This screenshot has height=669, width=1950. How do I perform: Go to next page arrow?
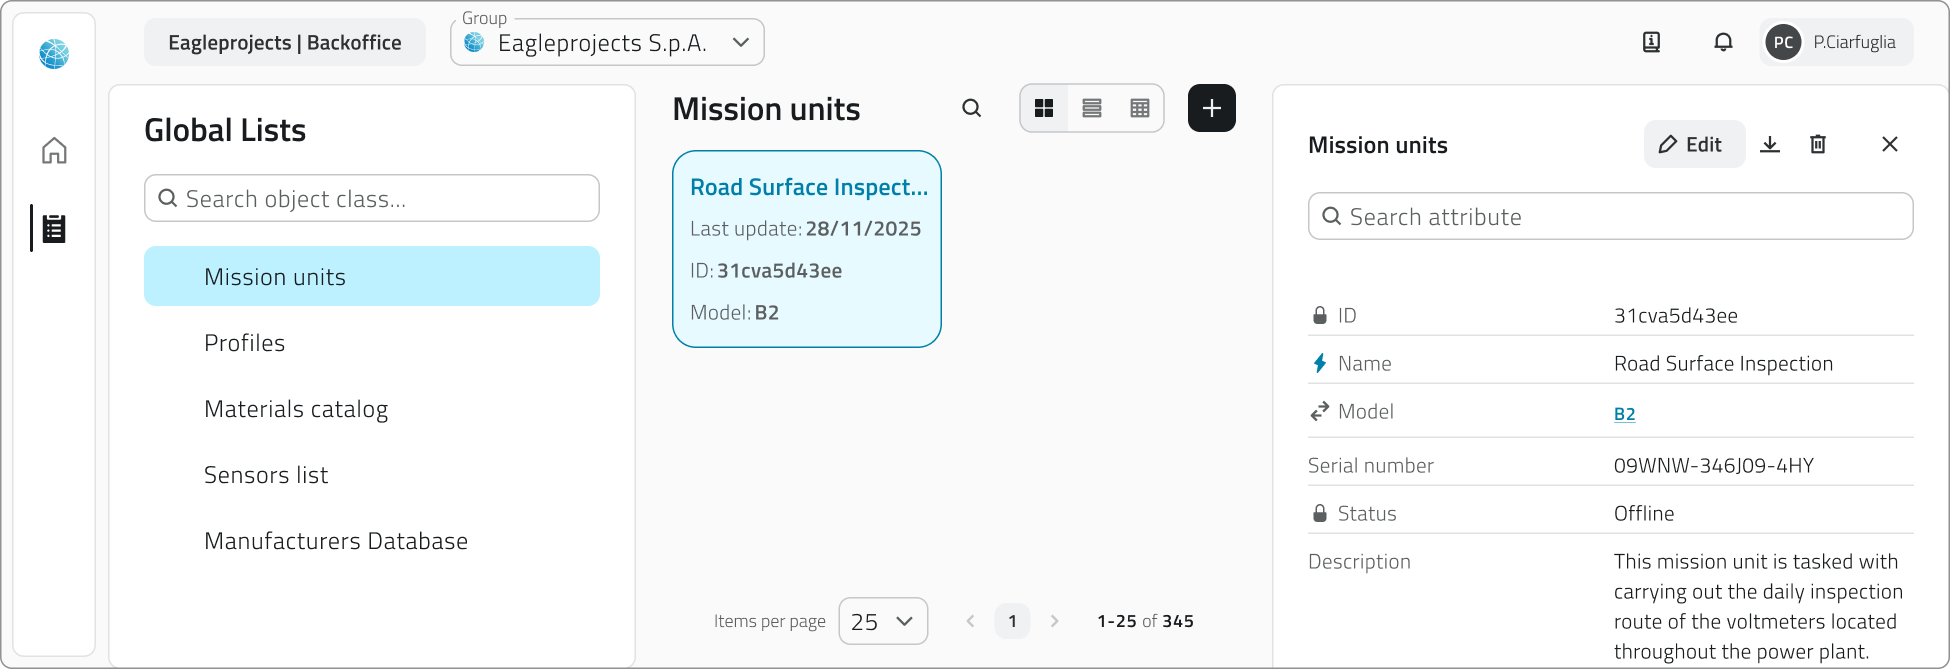[1054, 621]
